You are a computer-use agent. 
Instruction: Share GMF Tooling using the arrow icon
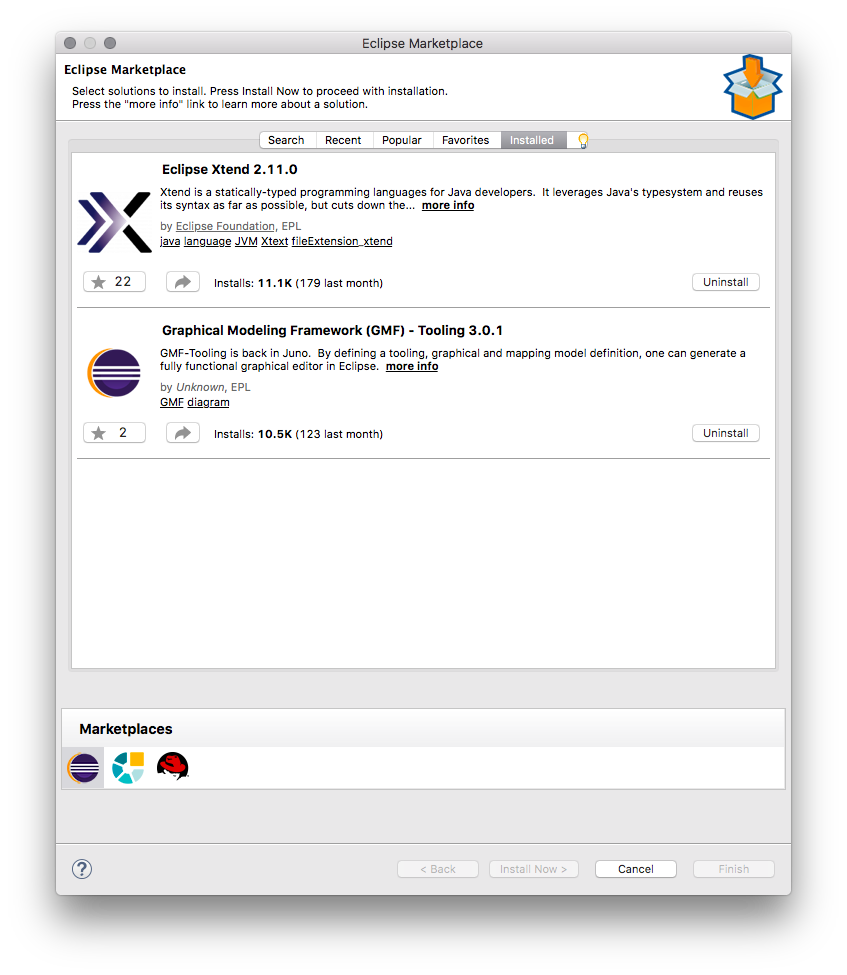tap(183, 433)
